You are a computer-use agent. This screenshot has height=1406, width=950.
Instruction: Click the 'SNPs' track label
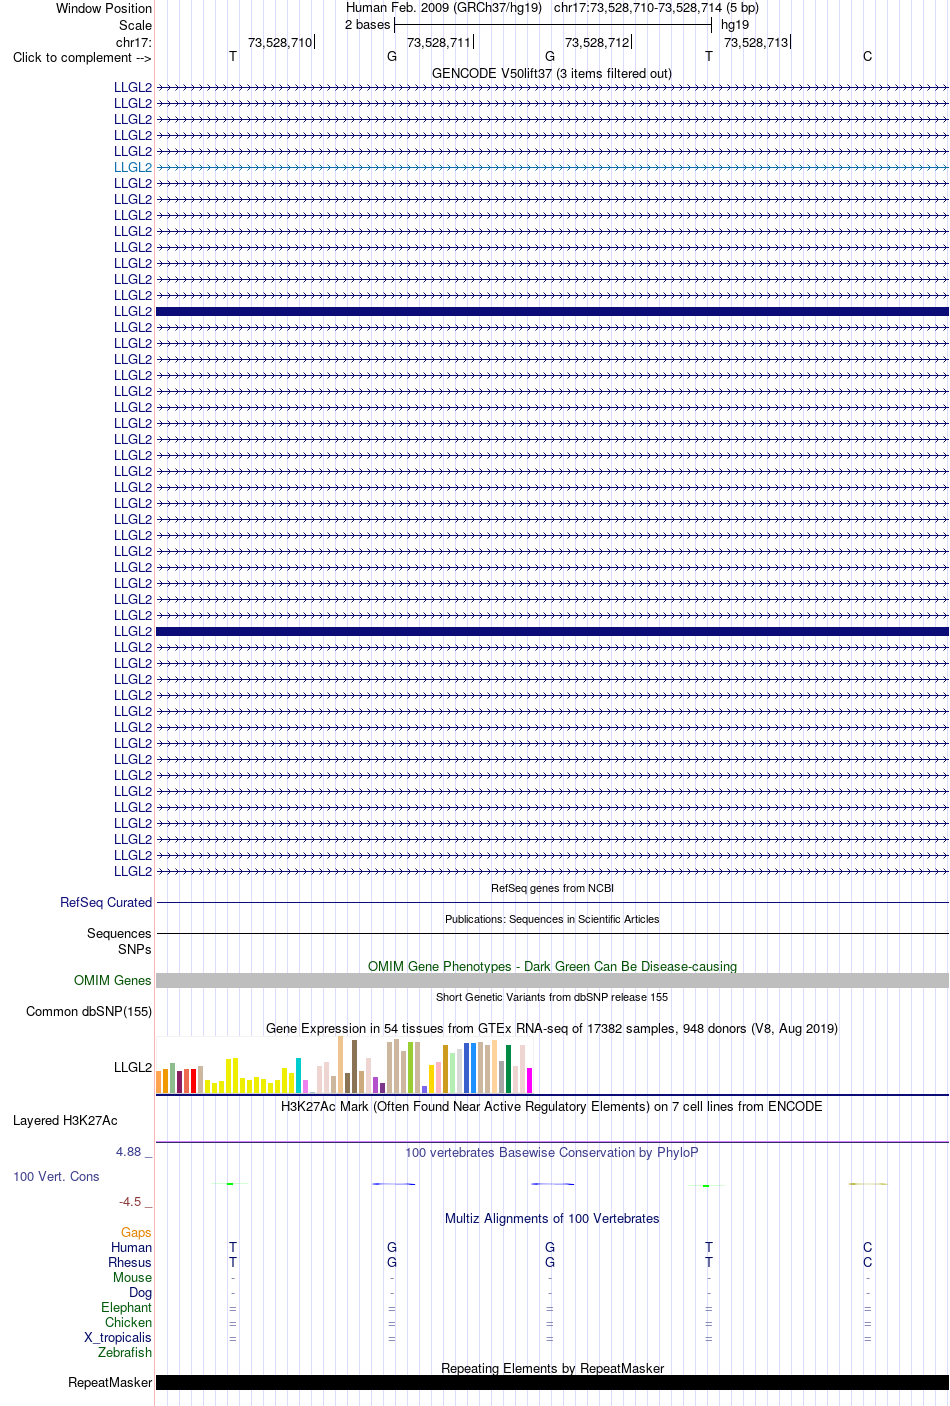coord(135,949)
